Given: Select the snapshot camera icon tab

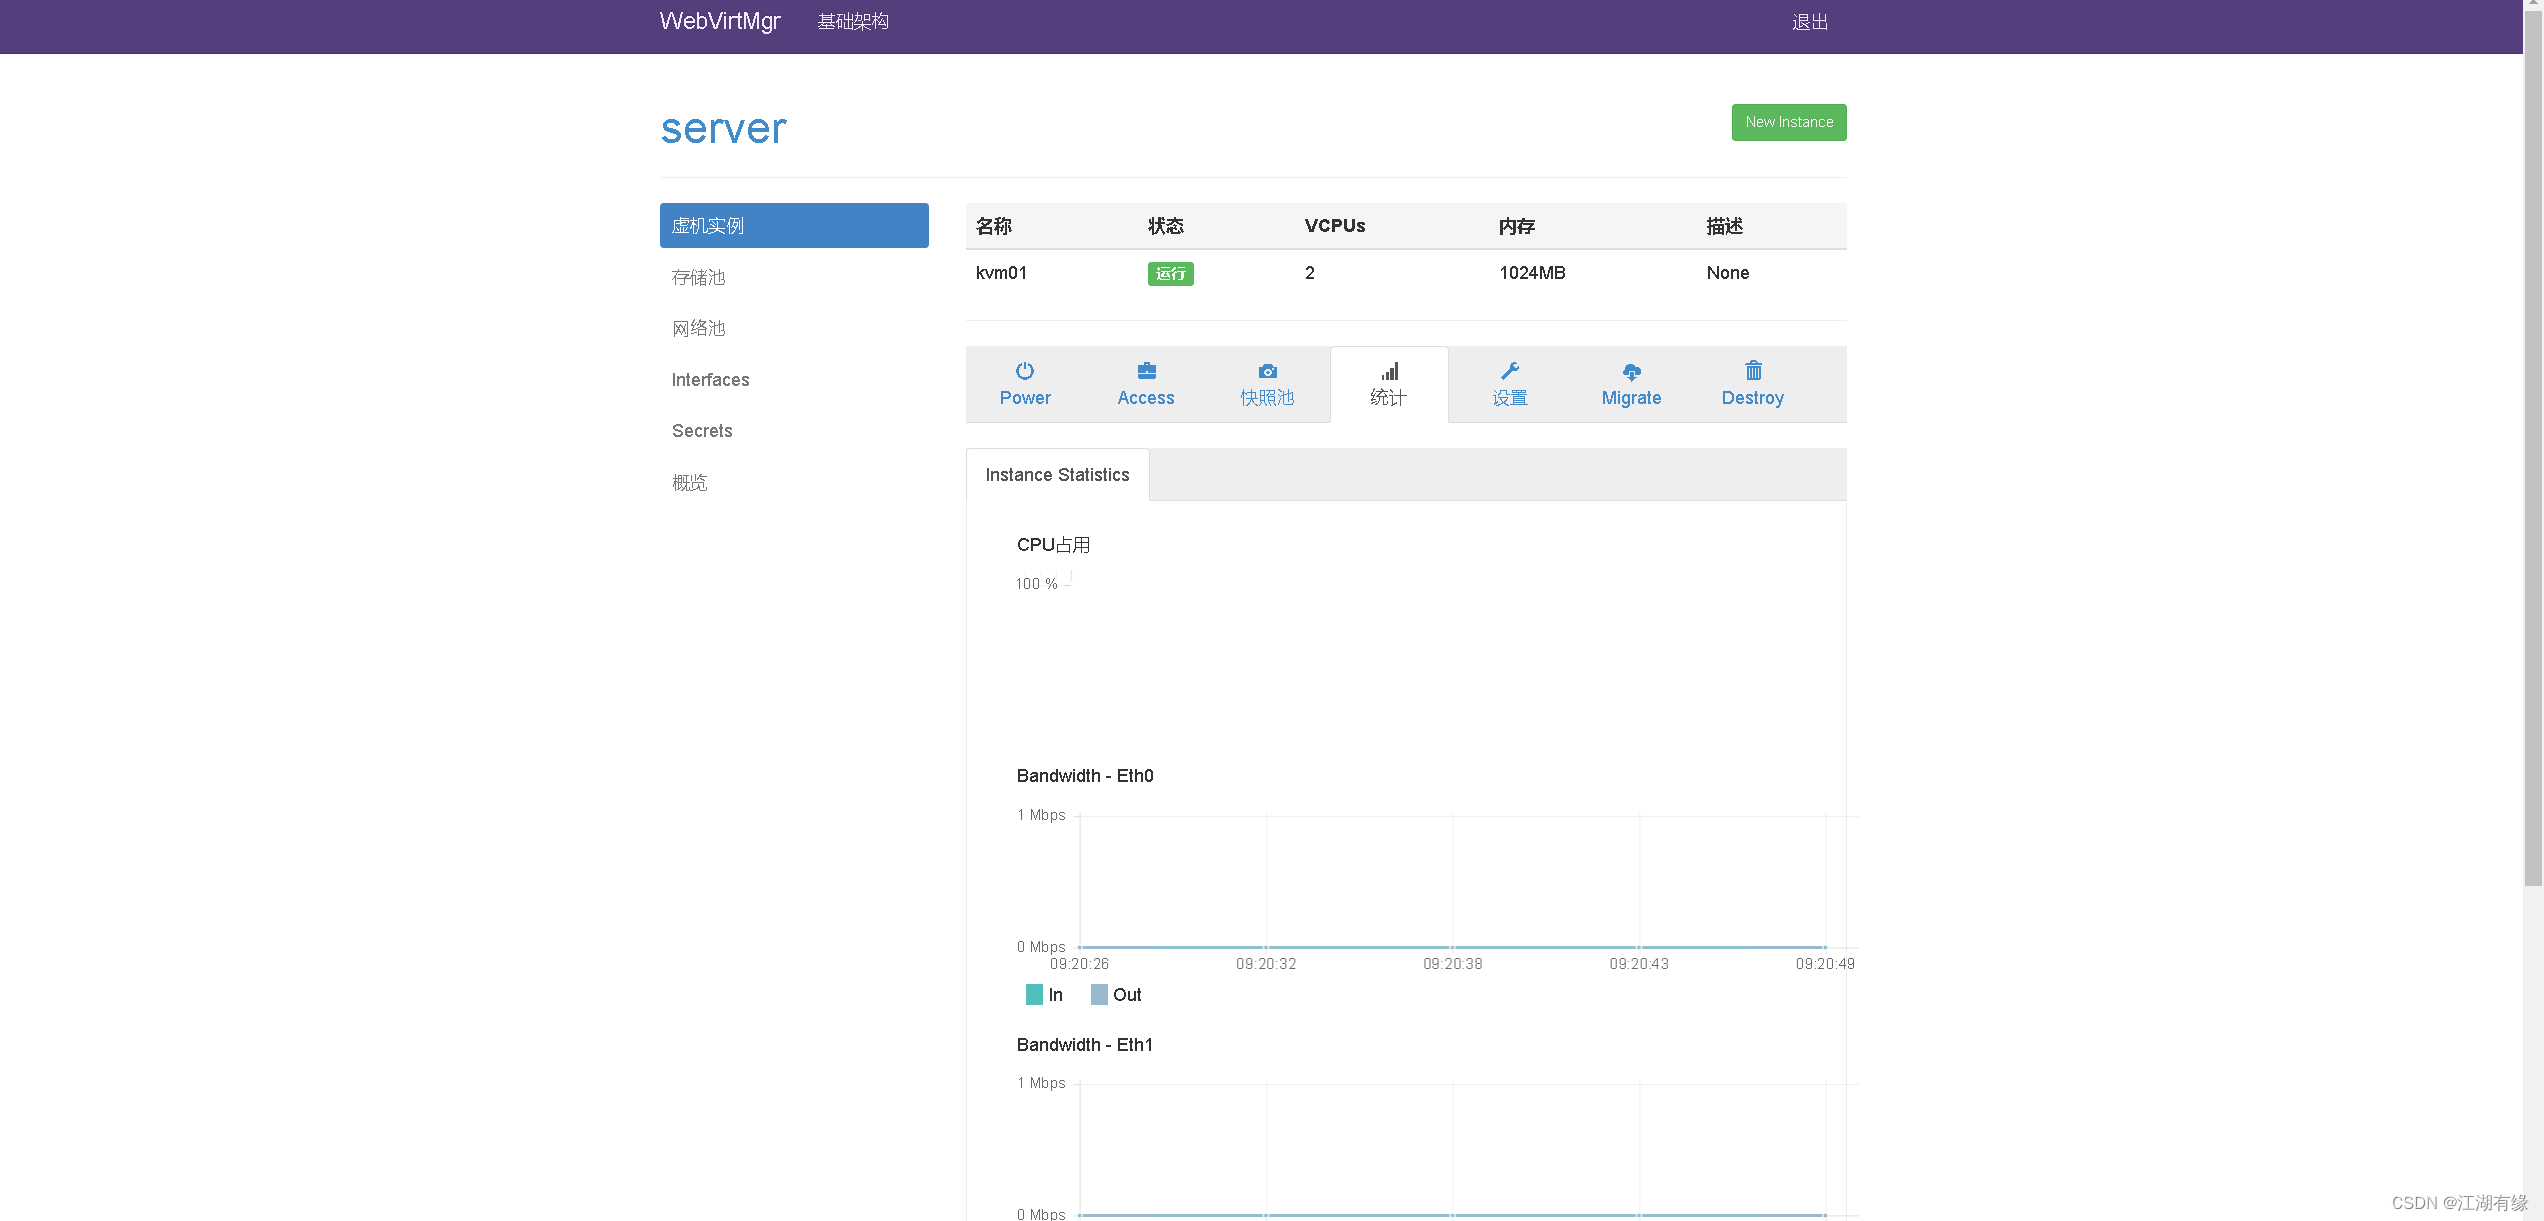Looking at the screenshot, I should coord(1267,371).
